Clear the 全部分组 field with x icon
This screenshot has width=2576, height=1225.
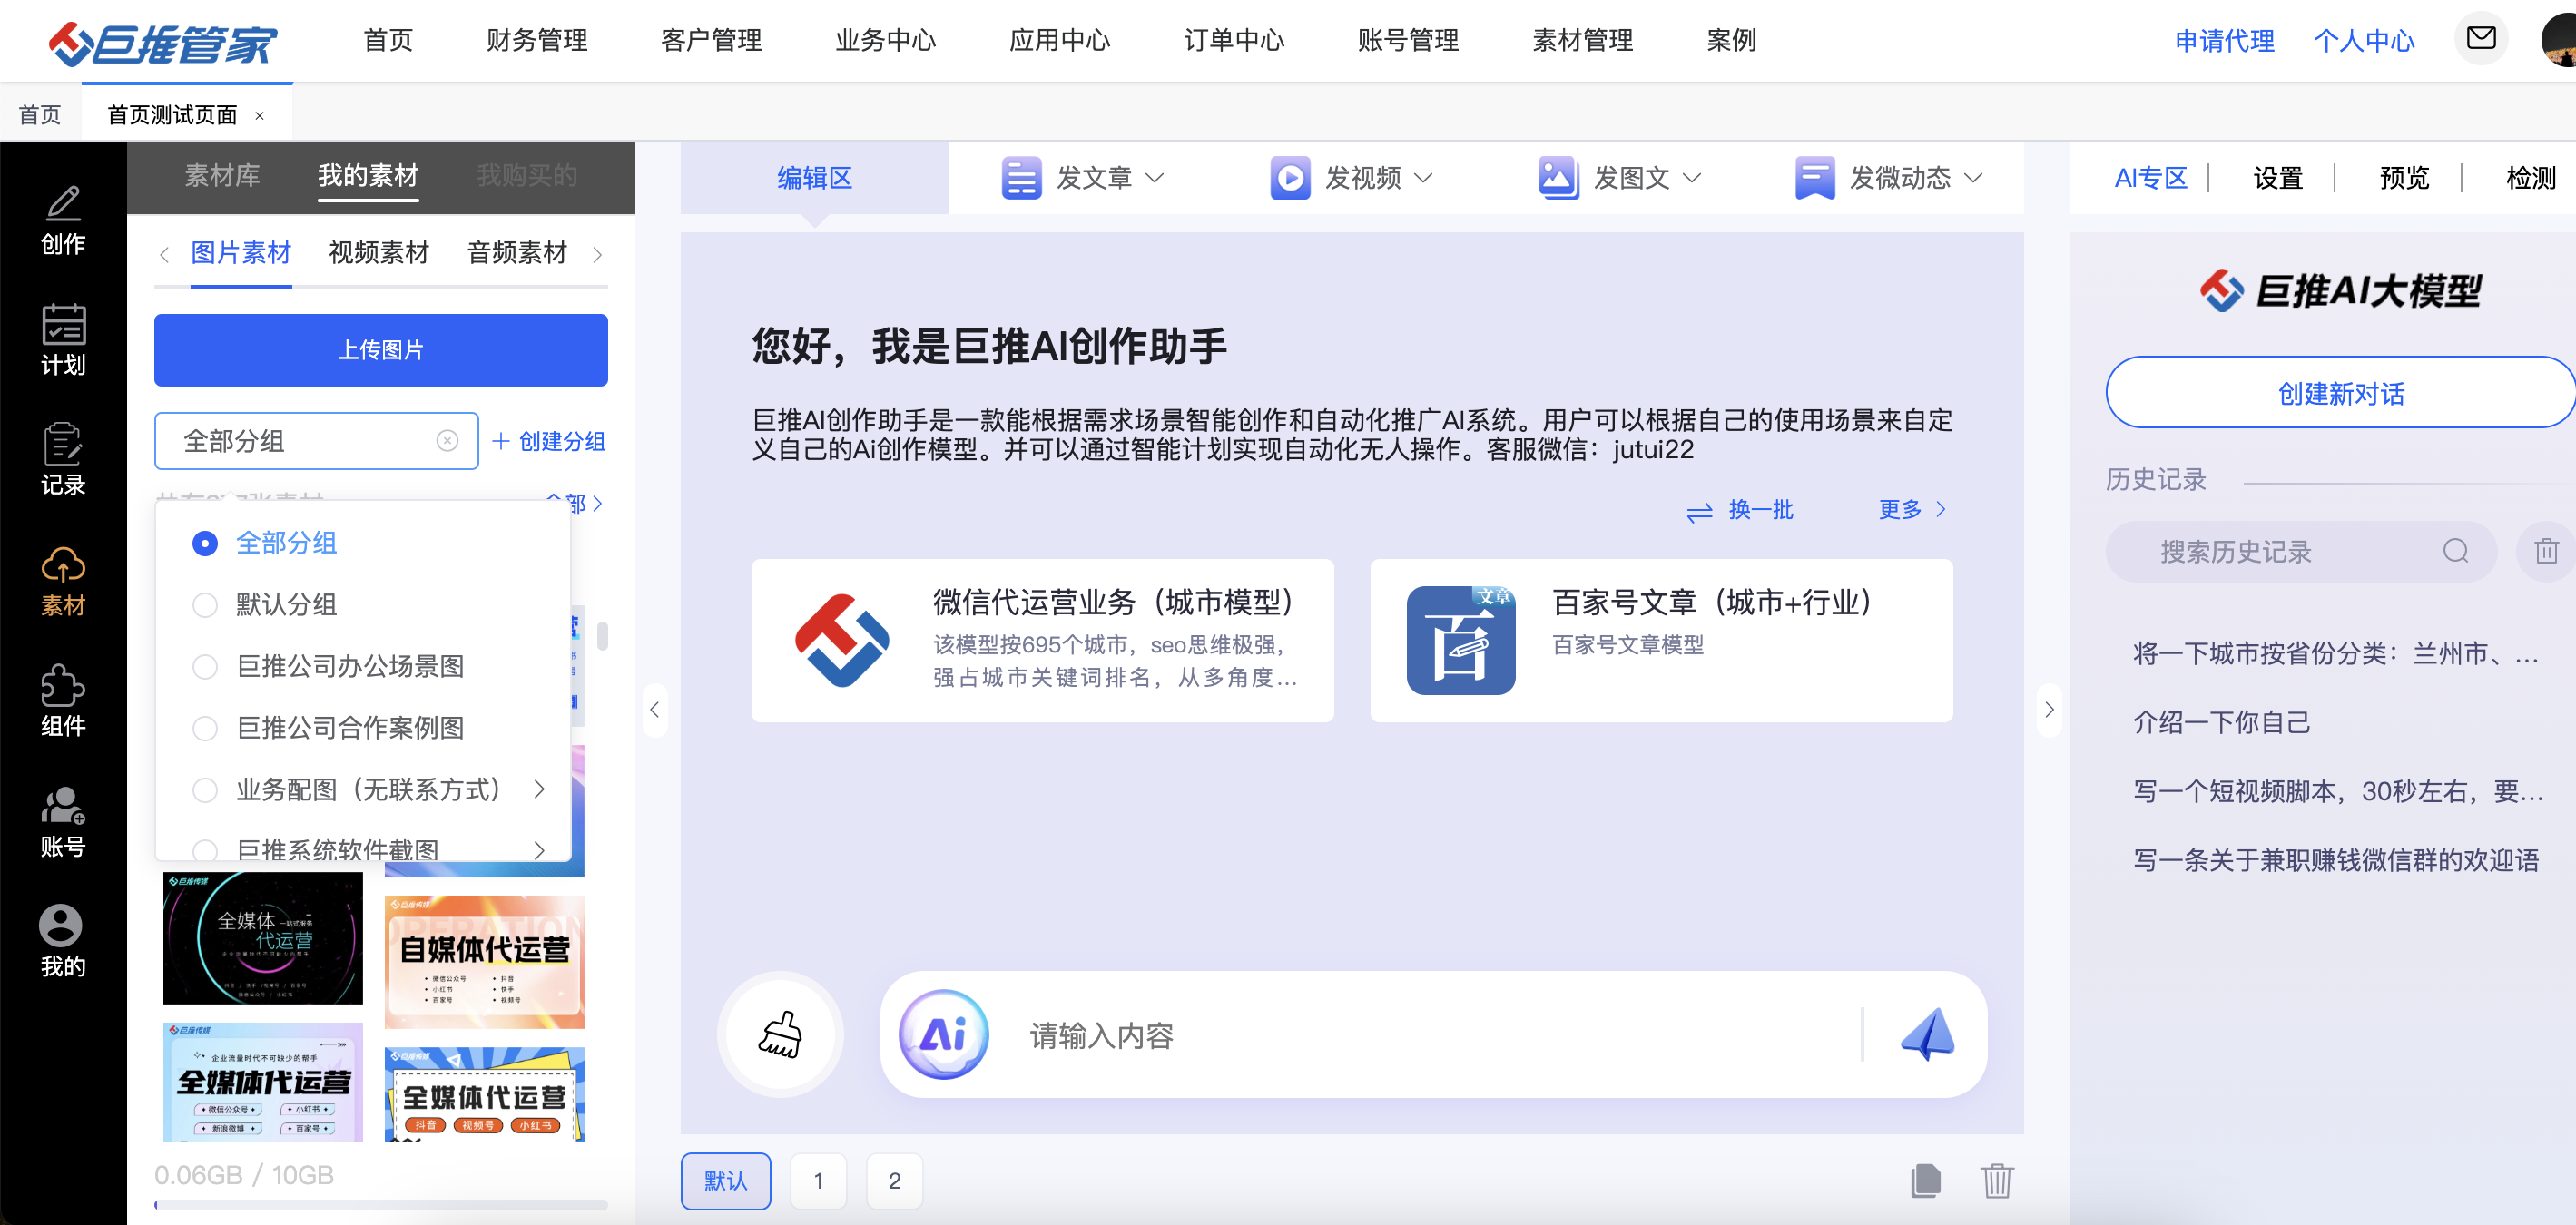coord(447,441)
